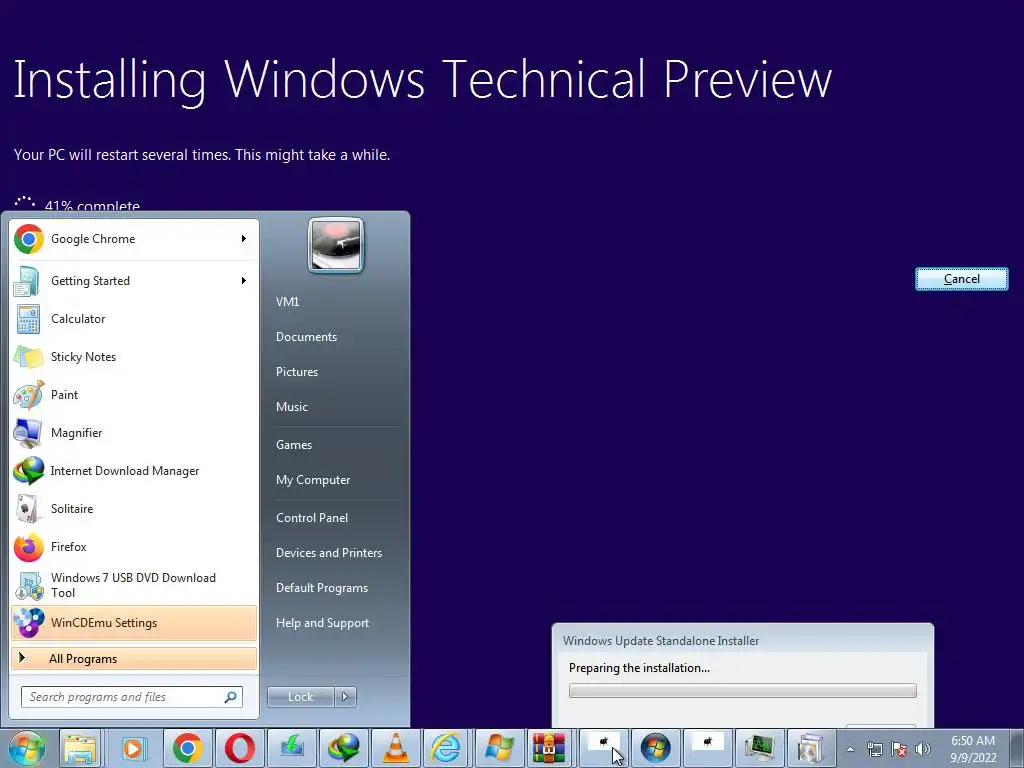Click the 'Your PC will restart several times' text
1024x768 pixels.
point(202,155)
